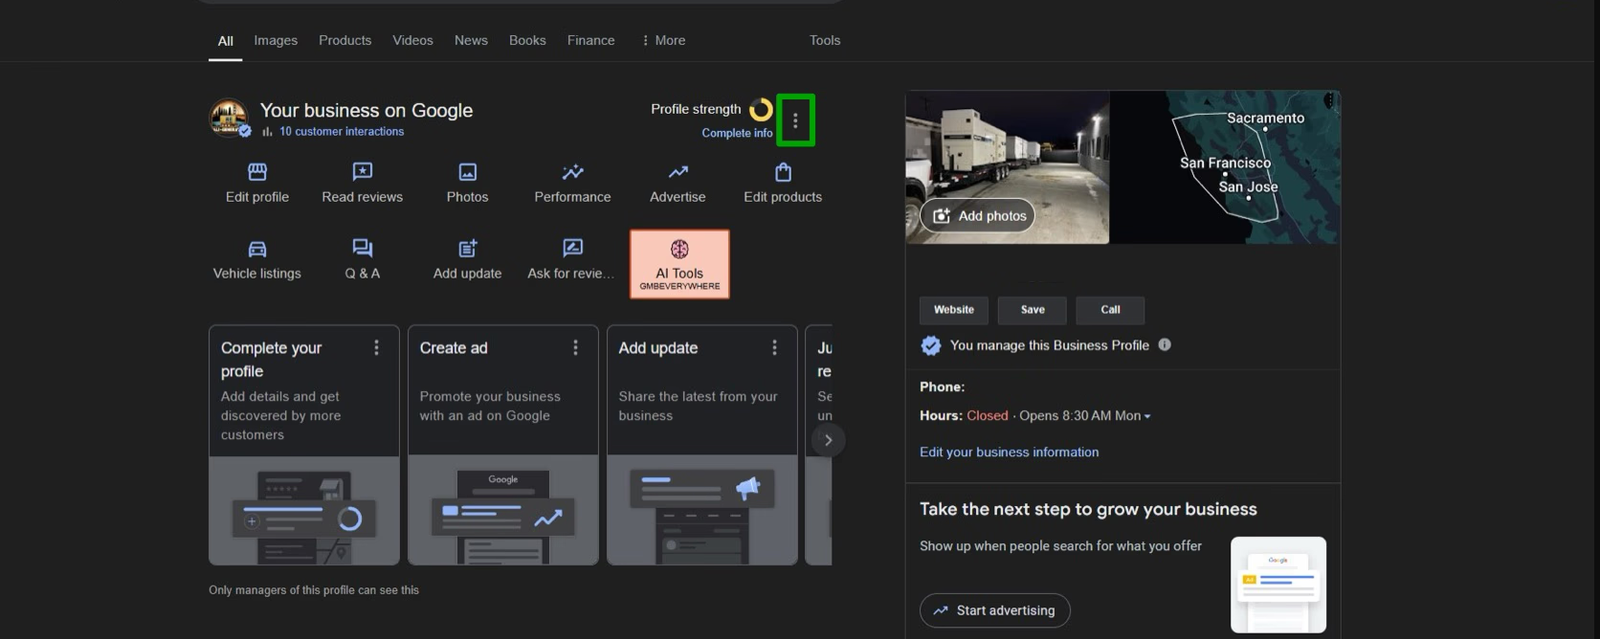Open the Edit profile icon
Image resolution: width=1600 pixels, height=639 pixels.
[x=257, y=173]
